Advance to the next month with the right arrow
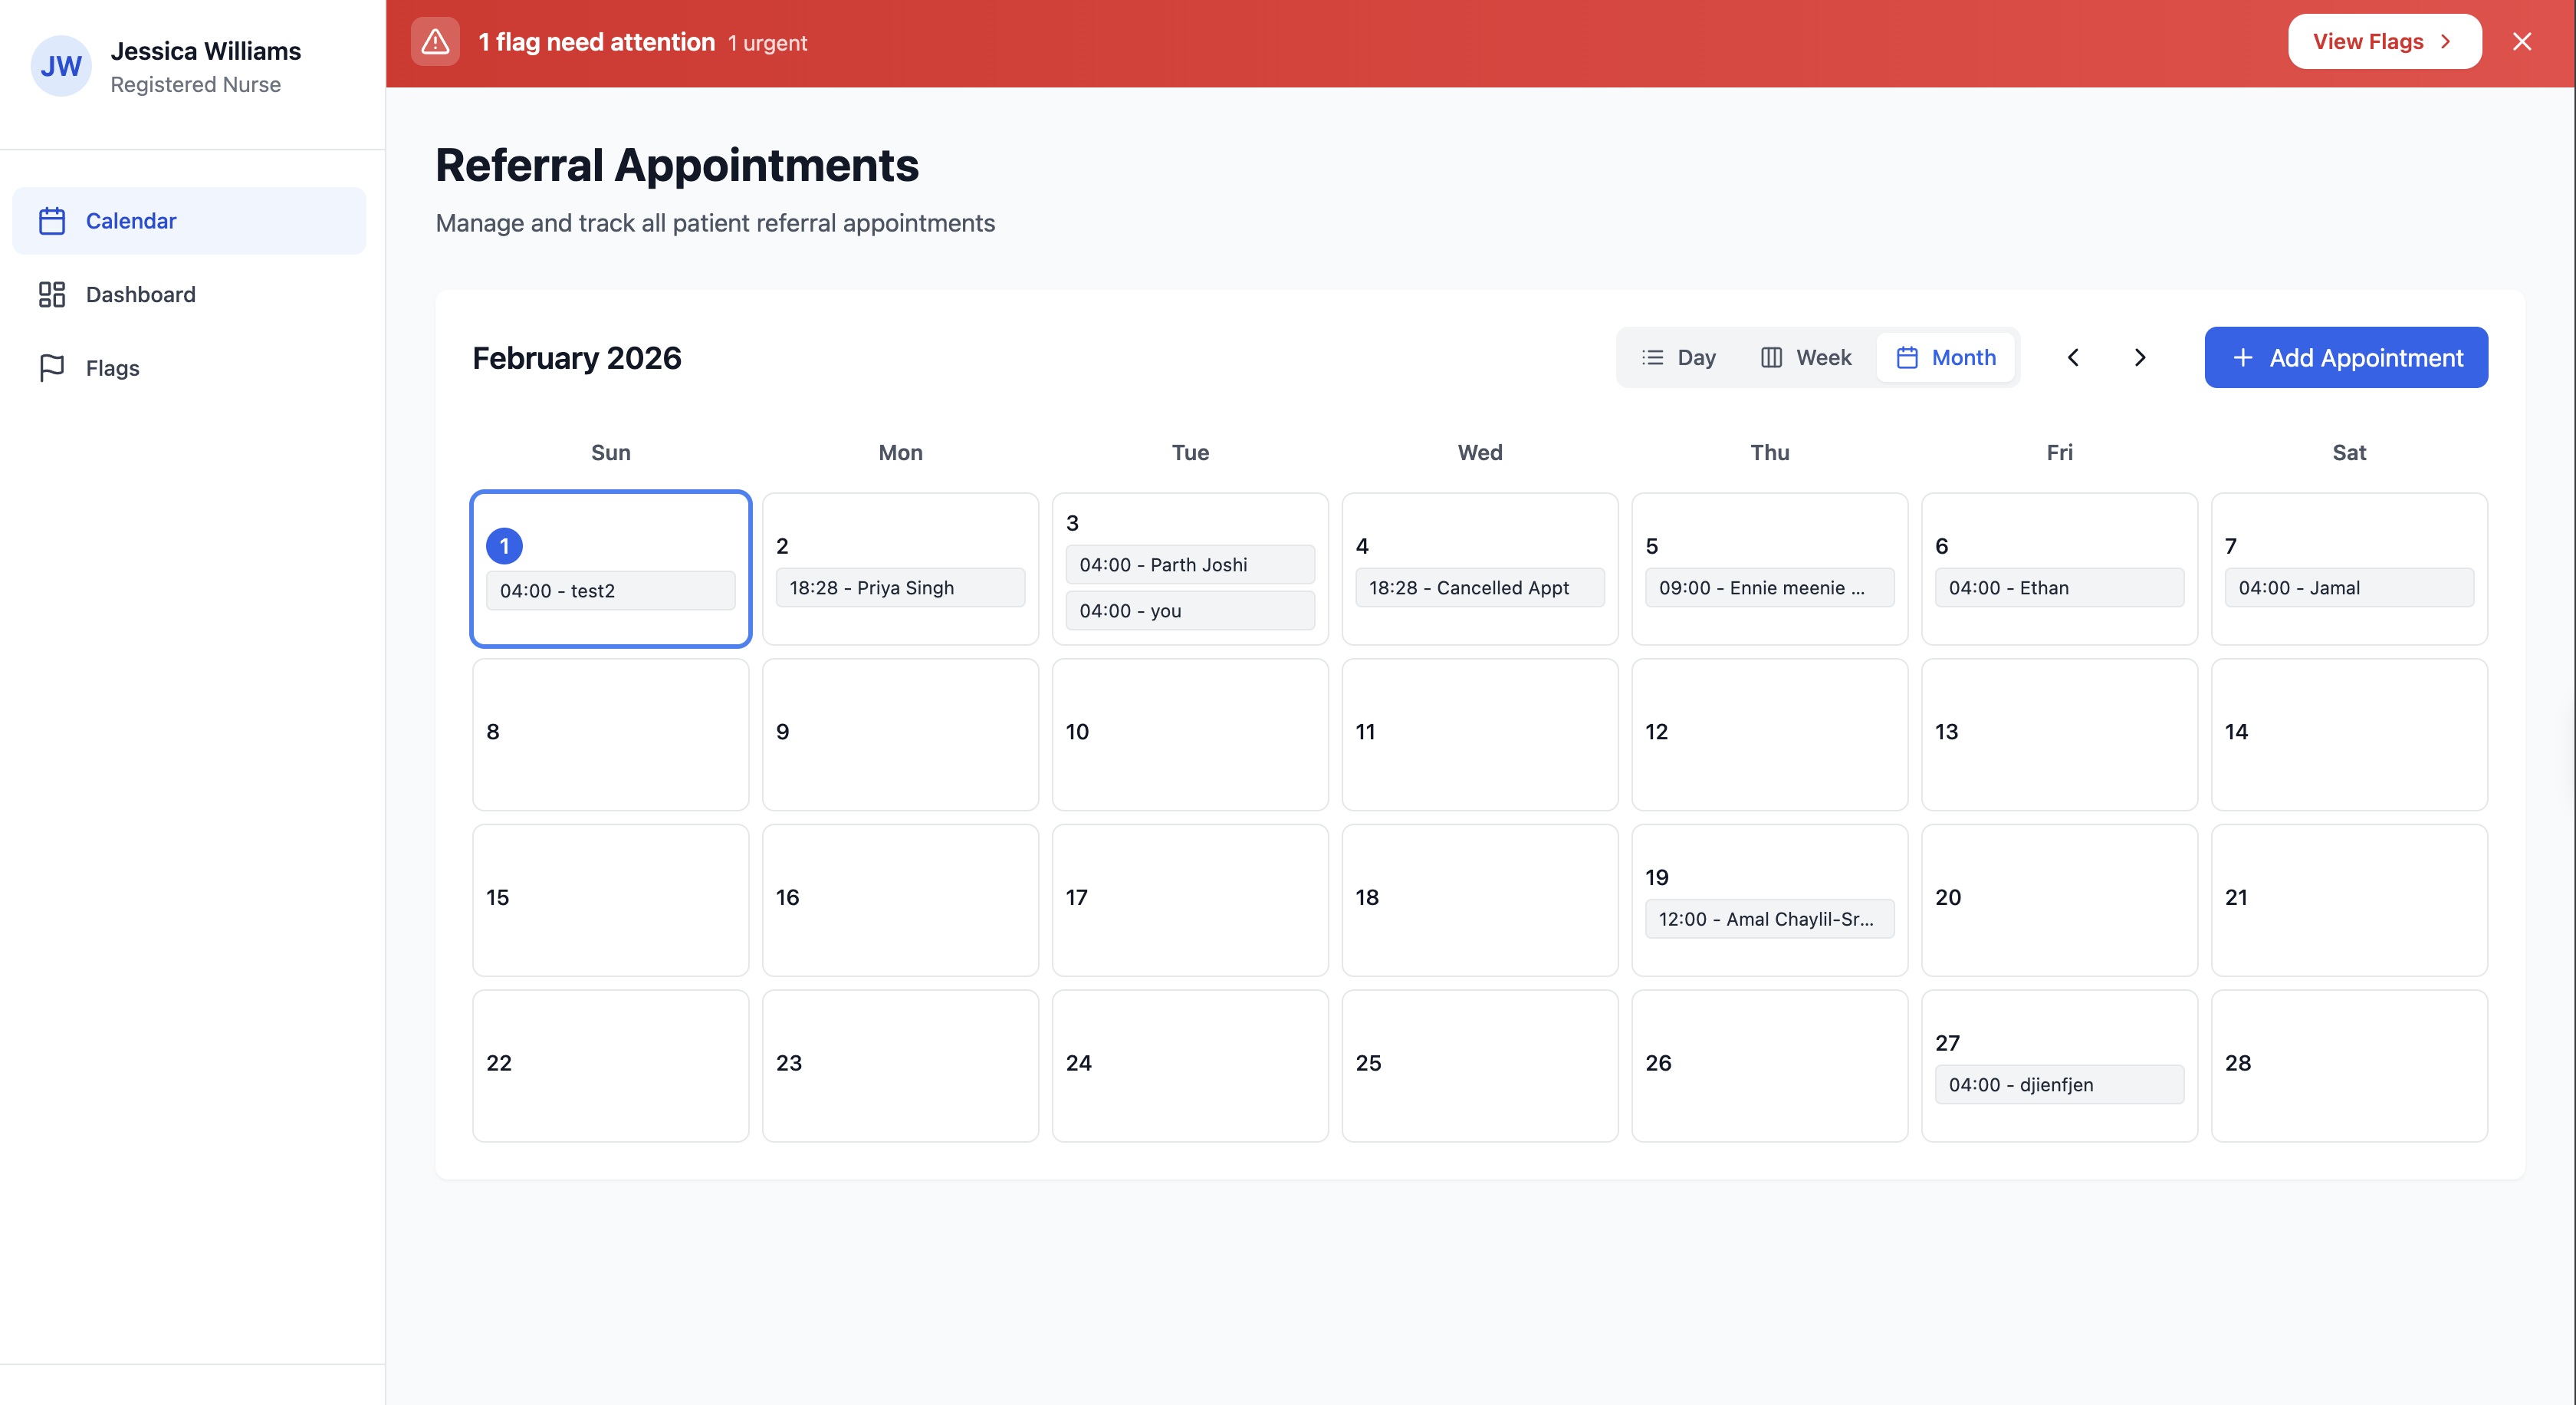Viewport: 2576px width, 1405px height. pos(2139,358)
